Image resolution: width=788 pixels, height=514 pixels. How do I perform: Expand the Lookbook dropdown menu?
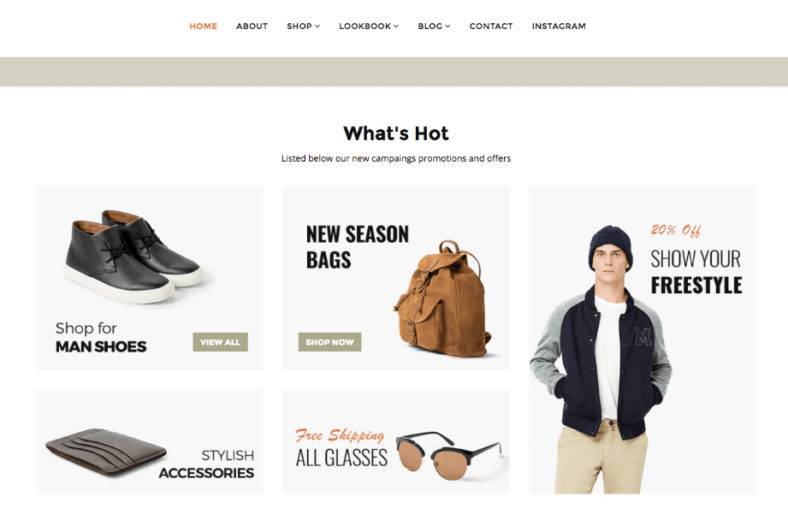pos(368,26)
